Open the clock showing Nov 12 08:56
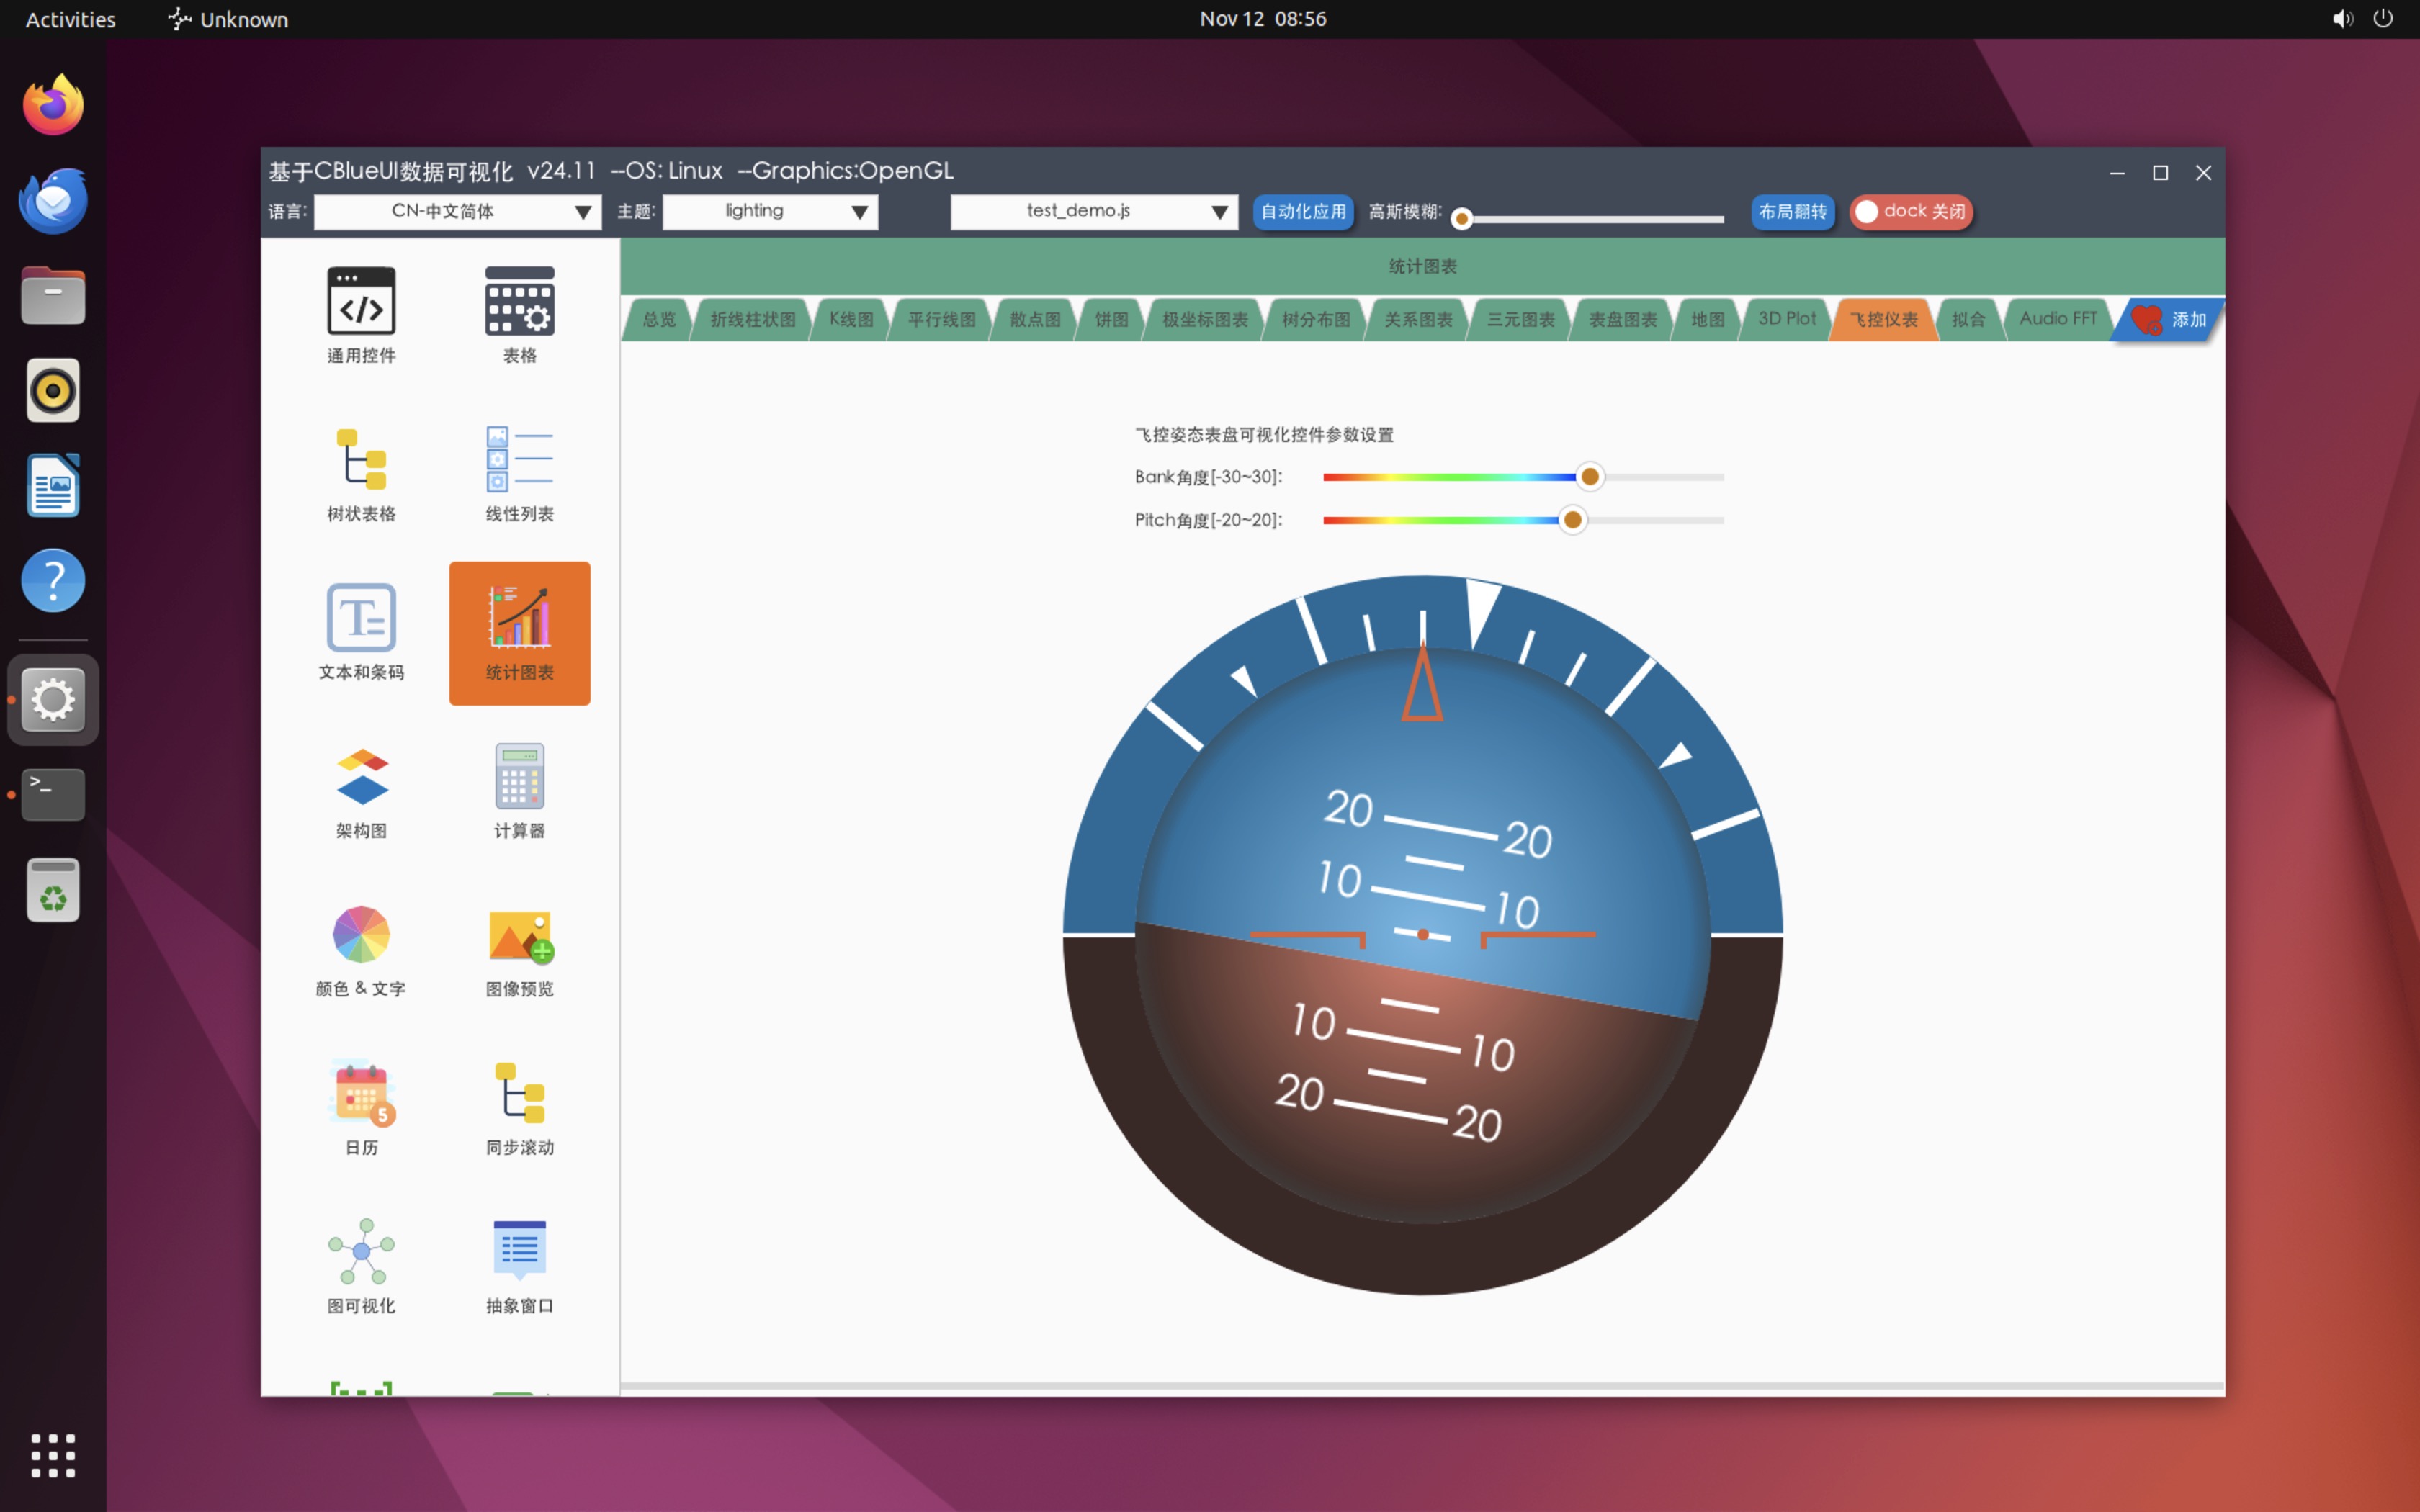This screenshot has width=2420, height=1512. coord(1263,19)
